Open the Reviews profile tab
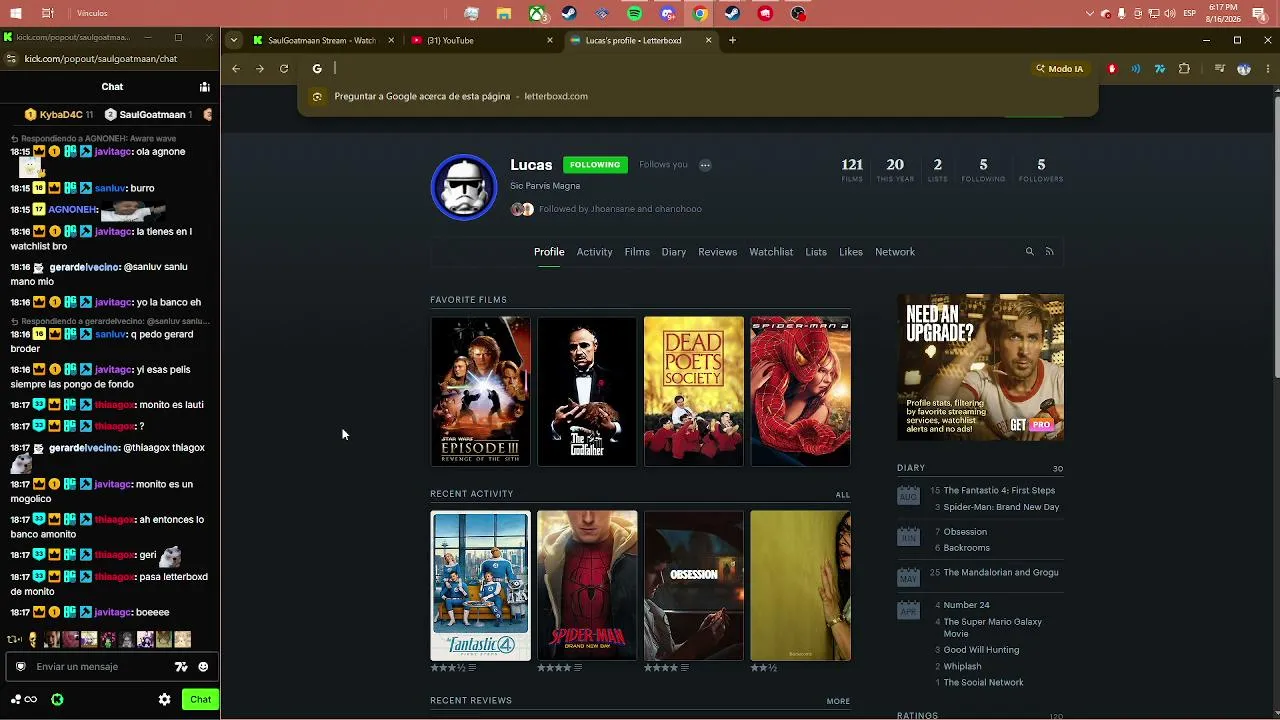Image resolution: width=1280 pixels, height=720 pixels. (x=717, y=252)
